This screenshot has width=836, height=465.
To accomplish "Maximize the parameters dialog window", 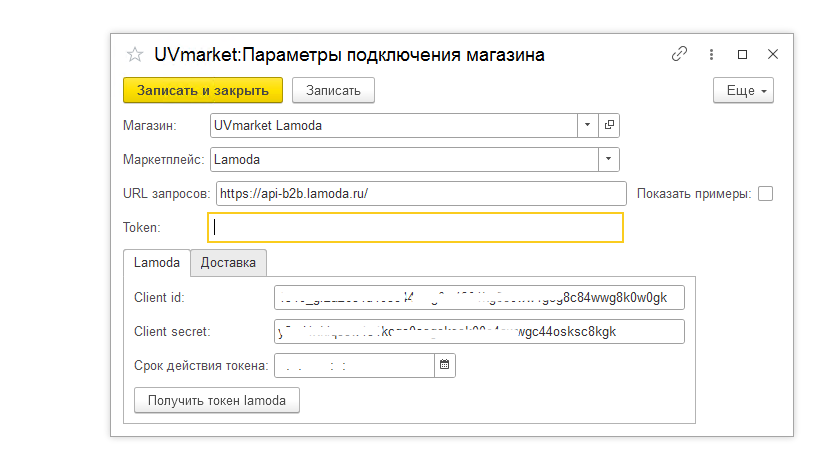I will point(742,54).
